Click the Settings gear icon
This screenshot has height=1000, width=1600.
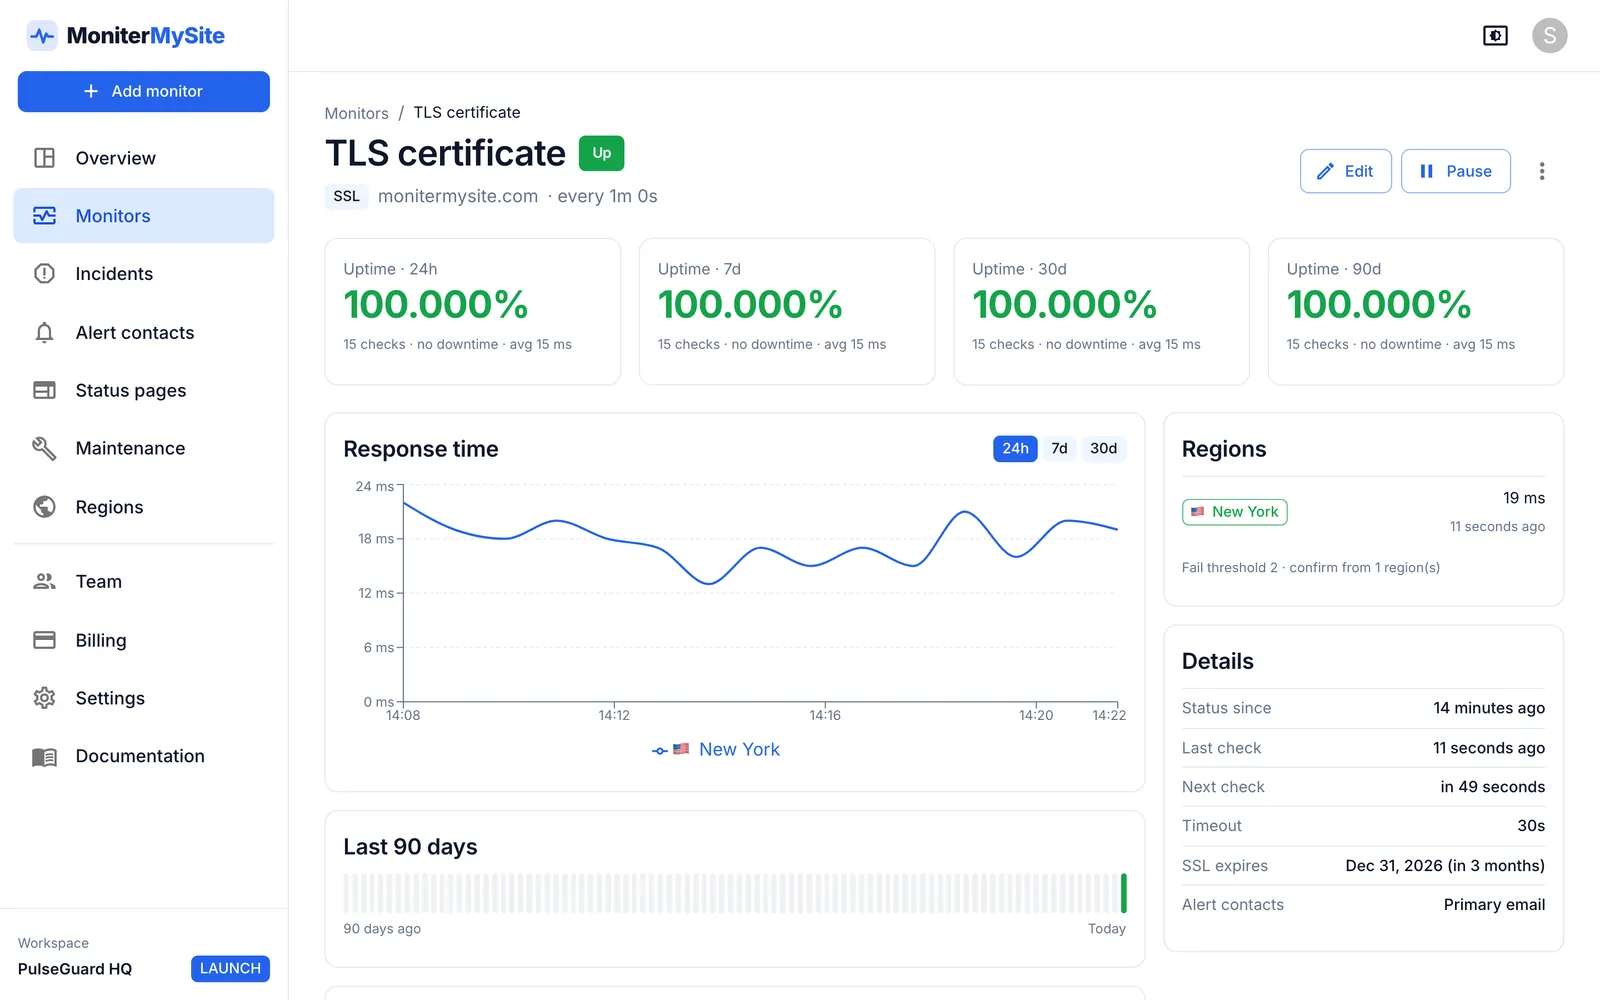pos(44,698)
